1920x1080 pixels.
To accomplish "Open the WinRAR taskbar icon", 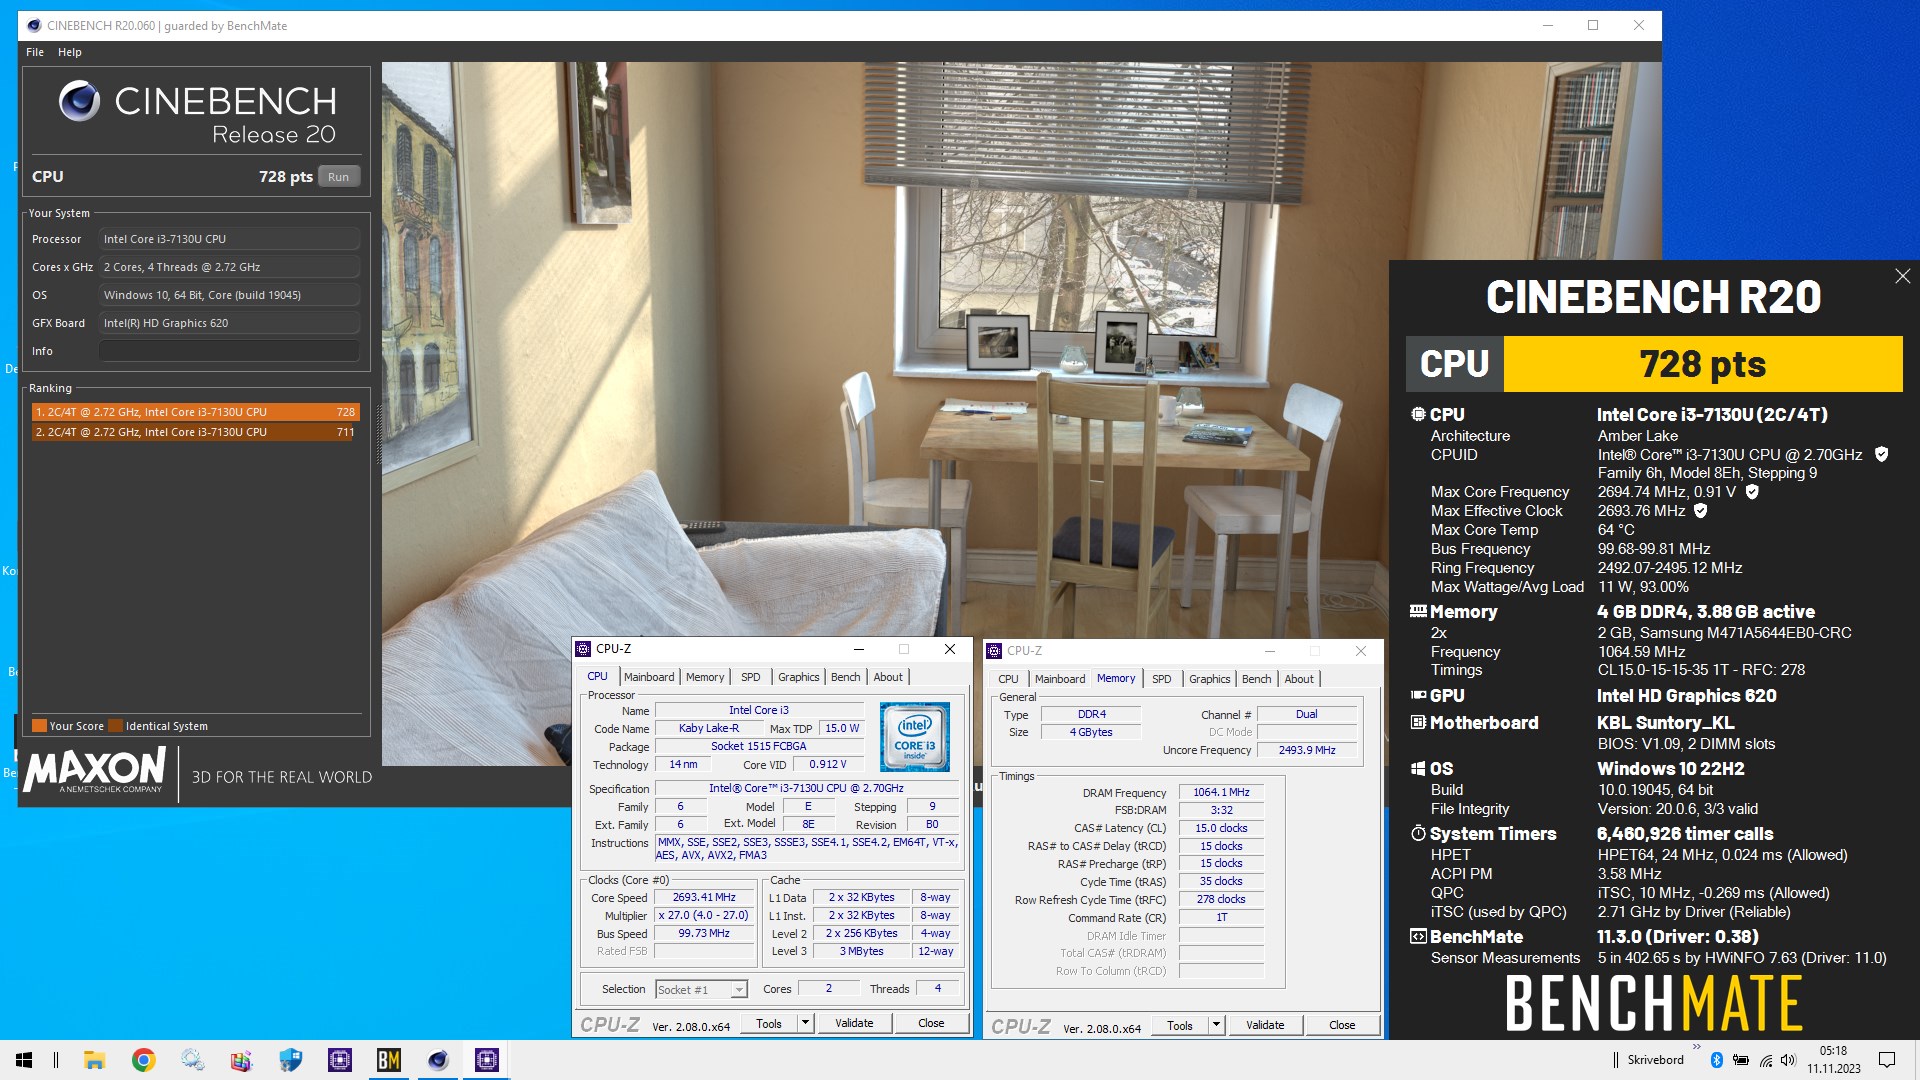I will tap(241, 1060).
